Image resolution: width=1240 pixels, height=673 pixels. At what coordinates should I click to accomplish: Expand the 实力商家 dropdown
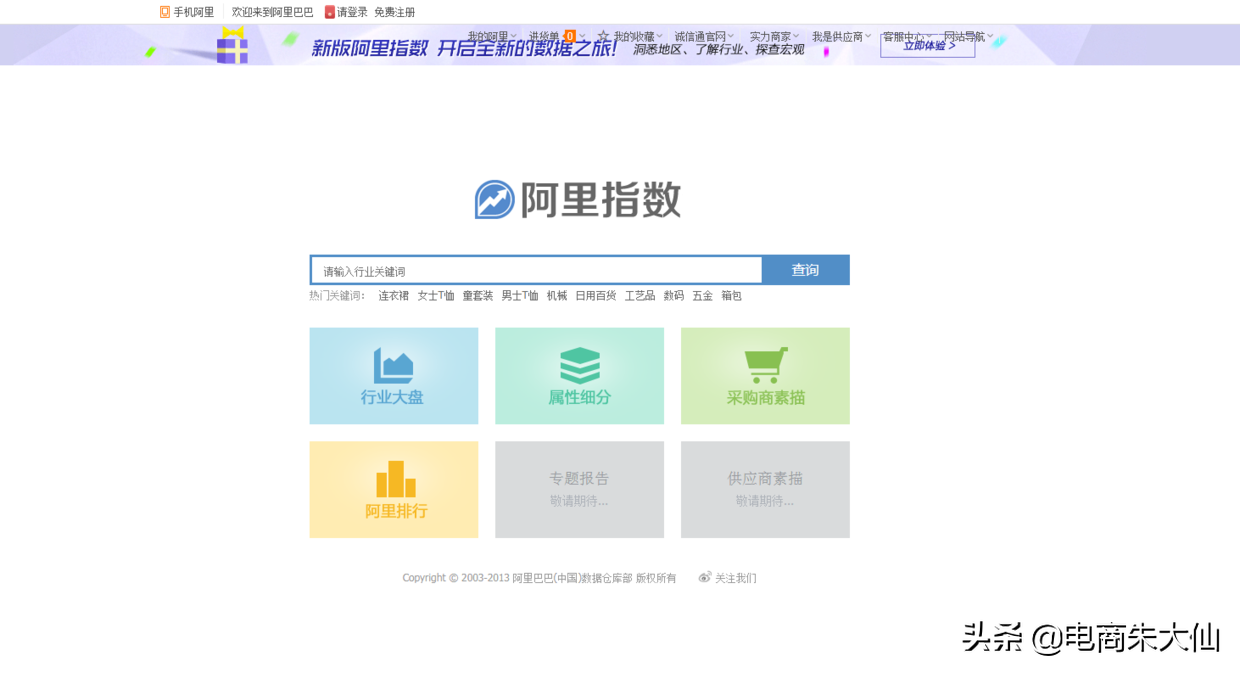(774, 37)
